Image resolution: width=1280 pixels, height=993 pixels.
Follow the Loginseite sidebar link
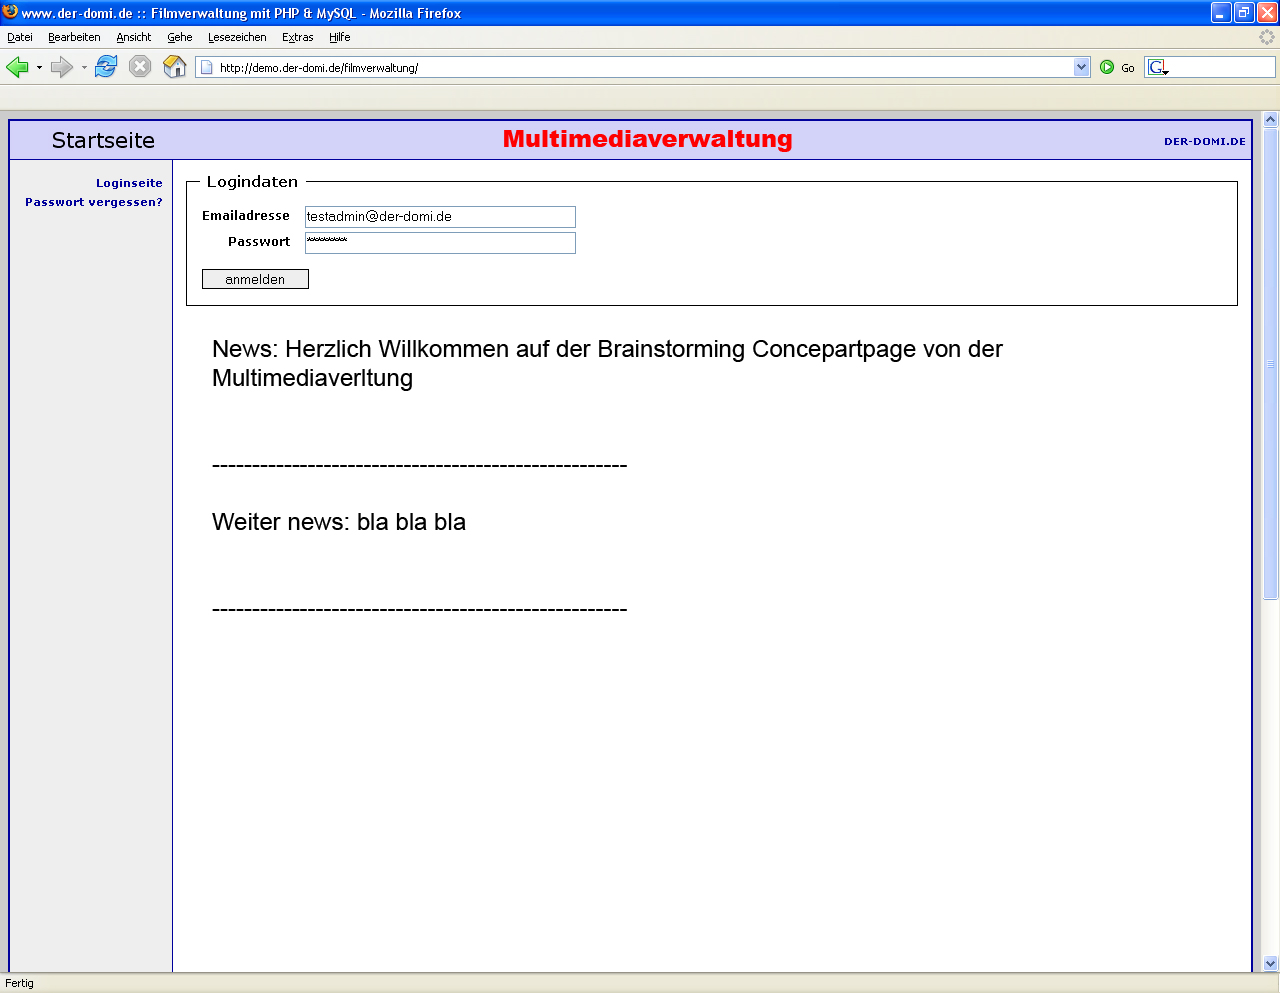click(129, 183)
